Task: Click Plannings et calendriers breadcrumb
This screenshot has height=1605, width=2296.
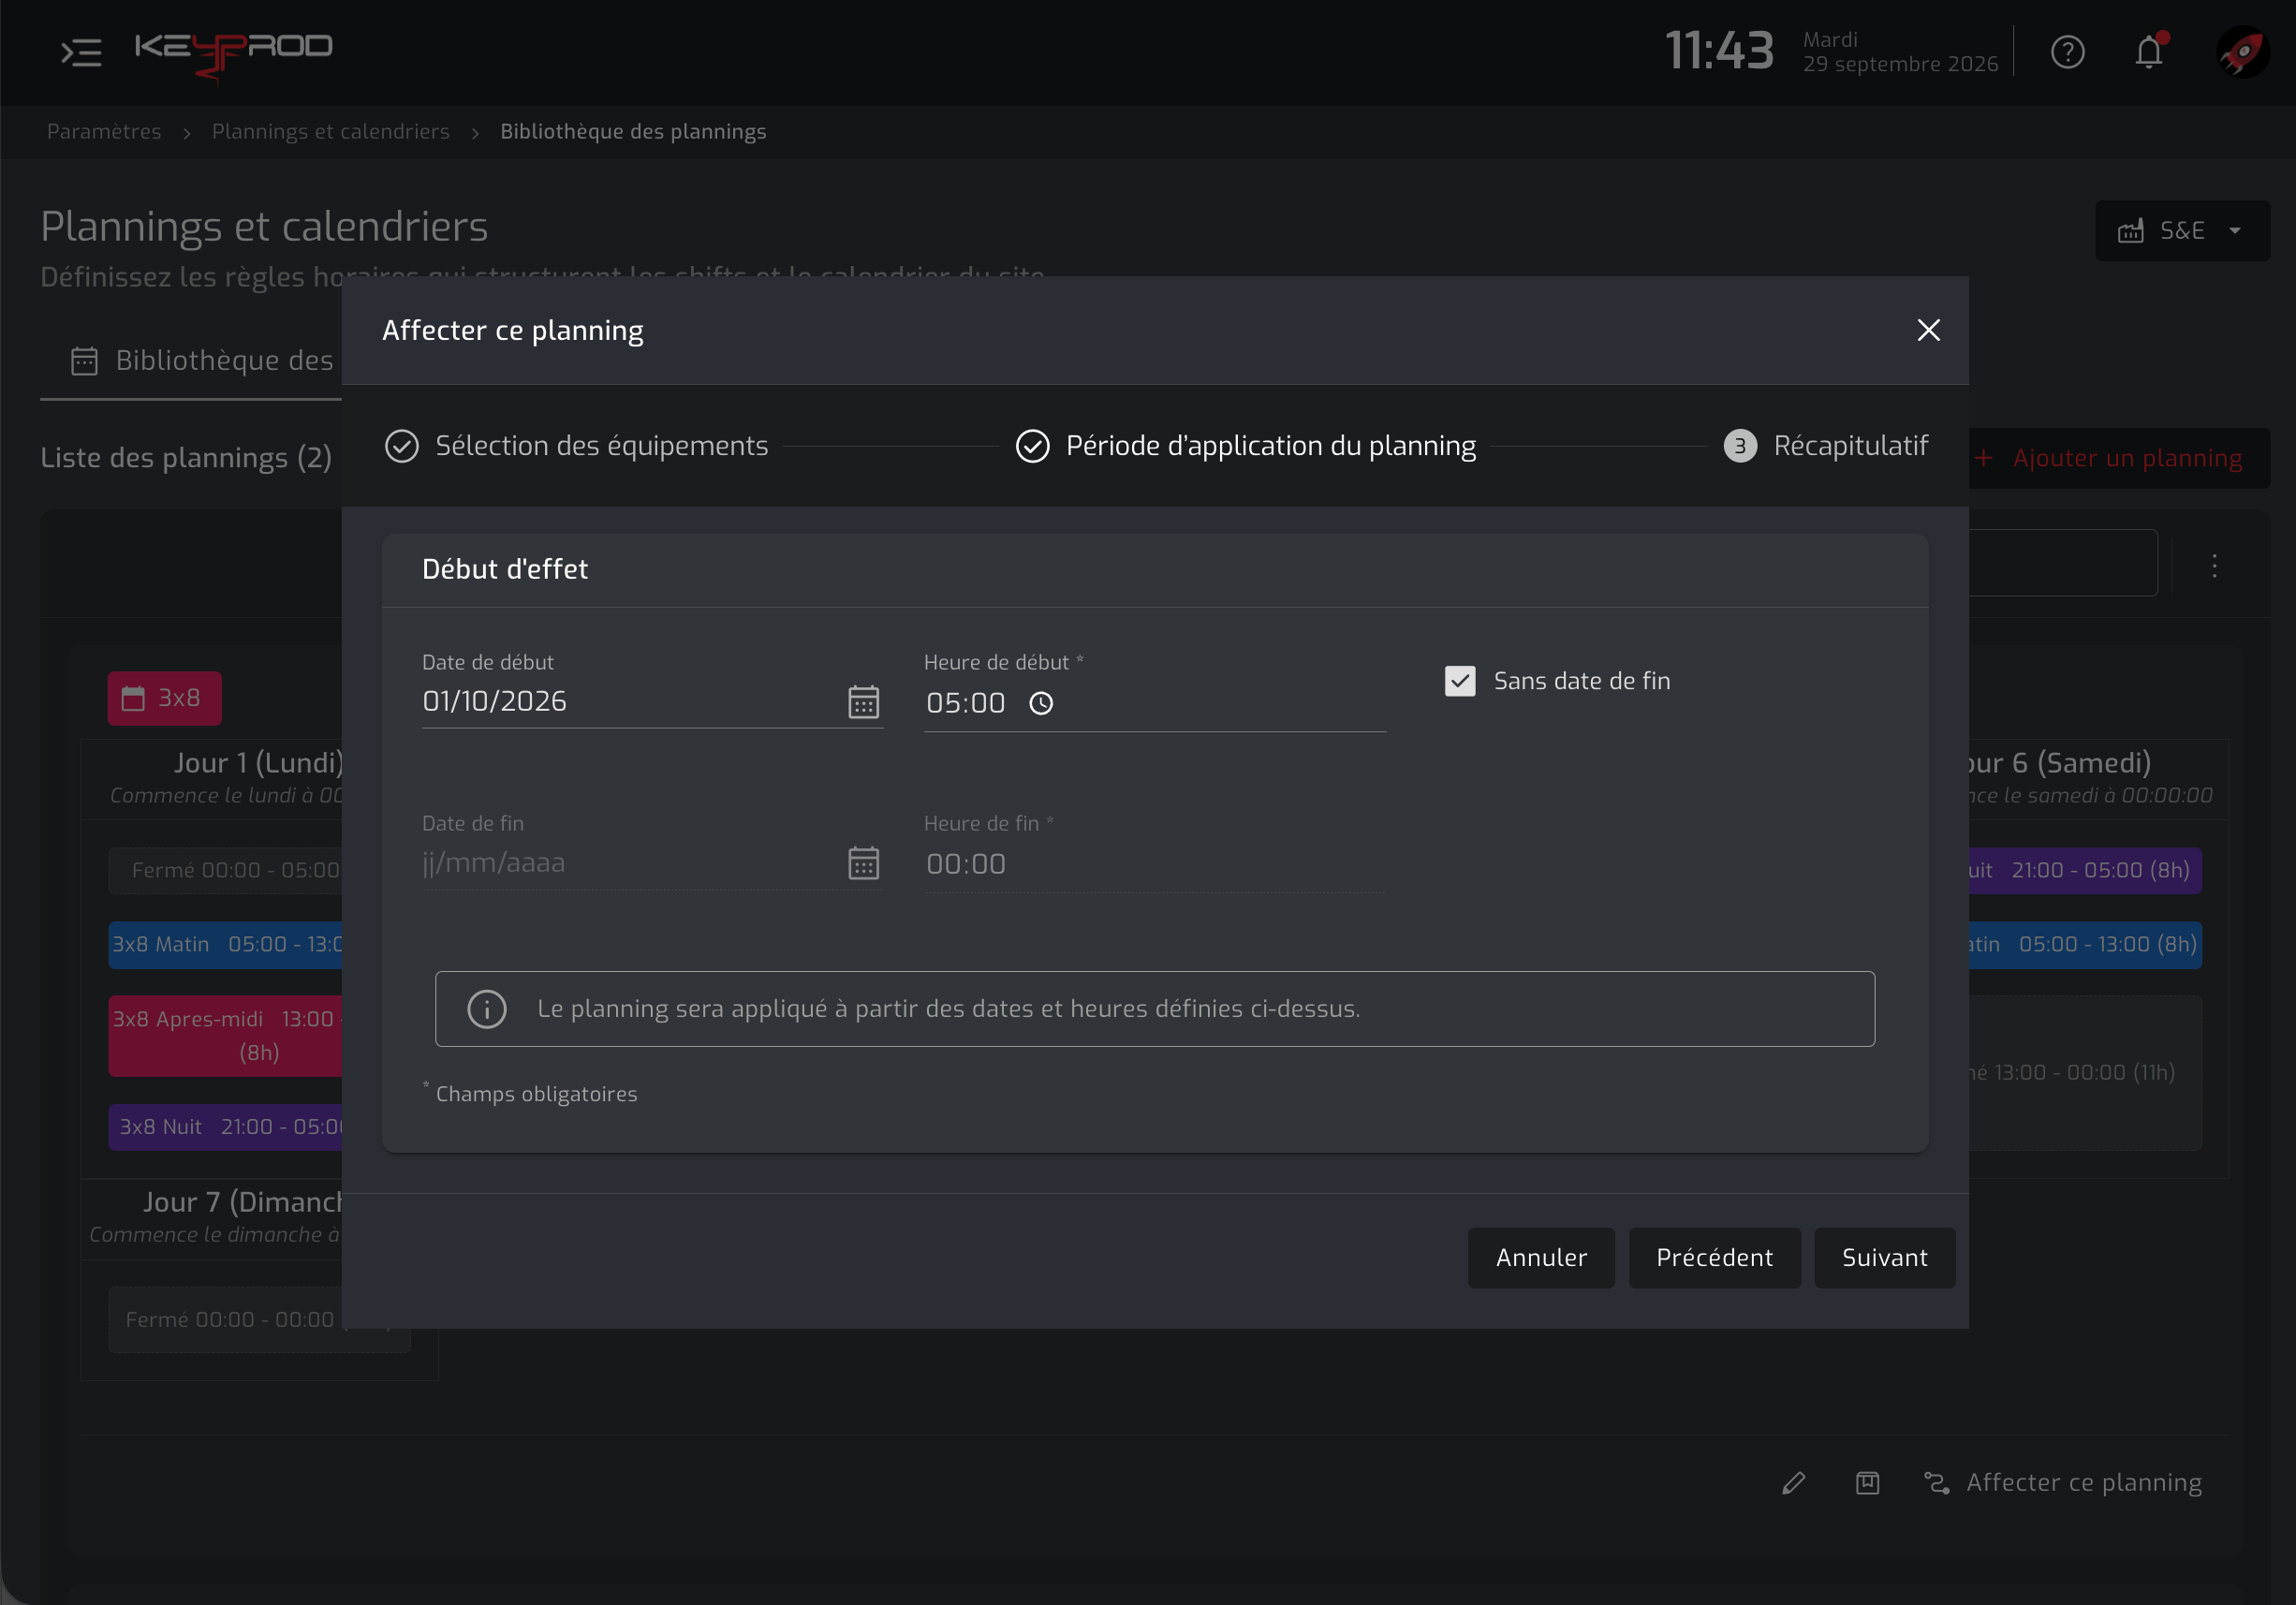Action: pyautogui.click(x=330, y=132)
